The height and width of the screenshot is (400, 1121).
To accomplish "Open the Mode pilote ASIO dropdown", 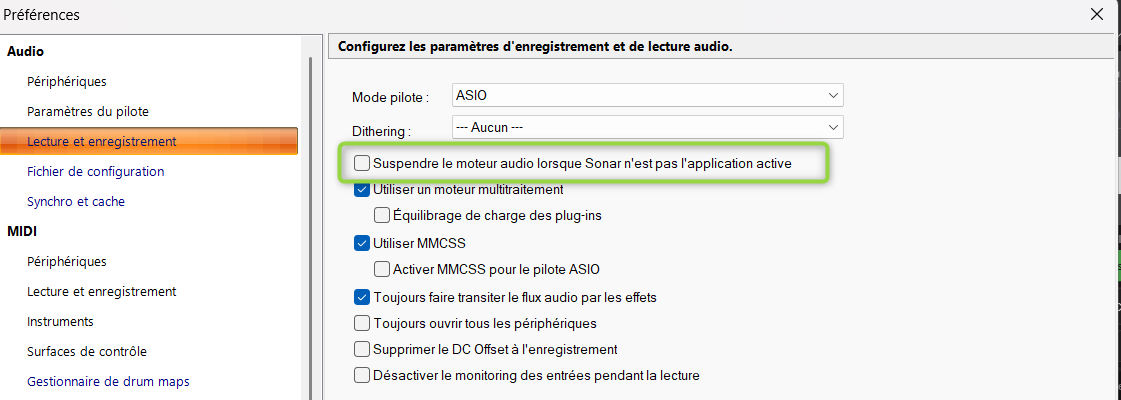I will 648,95.
